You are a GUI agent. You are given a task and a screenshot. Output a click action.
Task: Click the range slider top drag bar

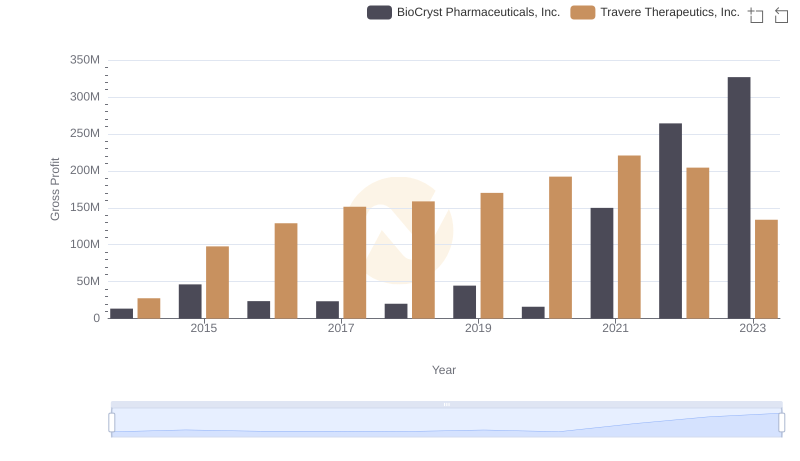click(x=446, y=404)
